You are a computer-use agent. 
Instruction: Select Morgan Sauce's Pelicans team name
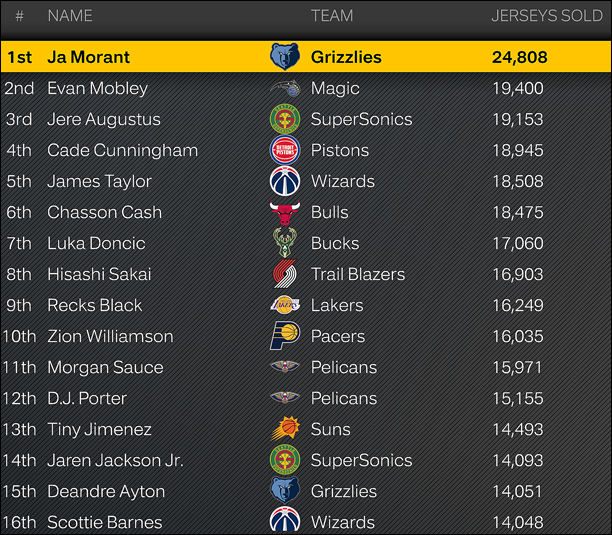coord(344,367)
